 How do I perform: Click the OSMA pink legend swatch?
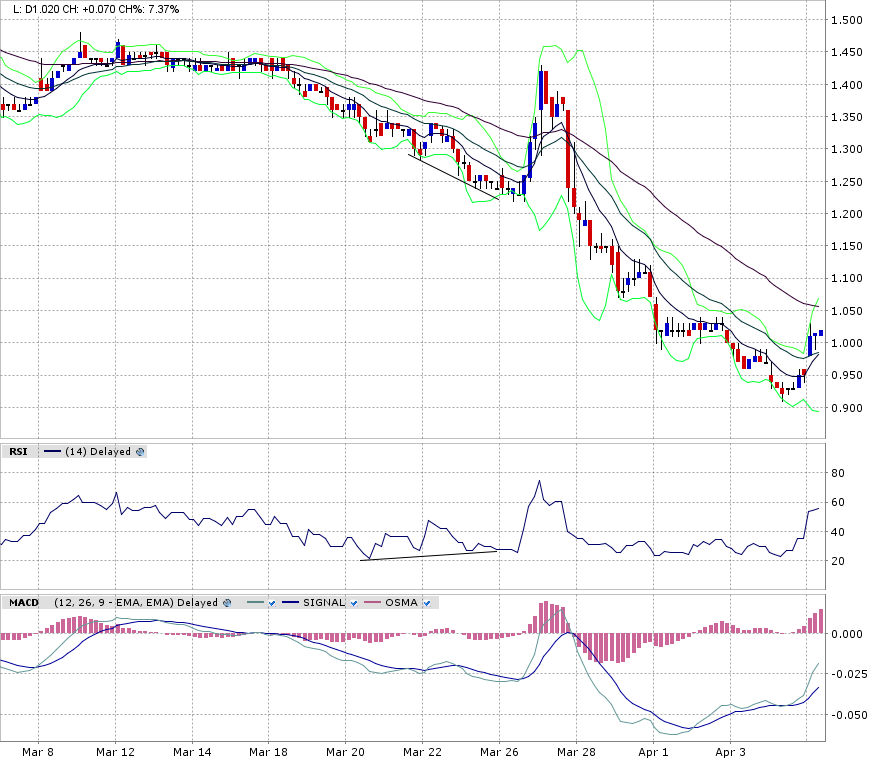(372, 602)
